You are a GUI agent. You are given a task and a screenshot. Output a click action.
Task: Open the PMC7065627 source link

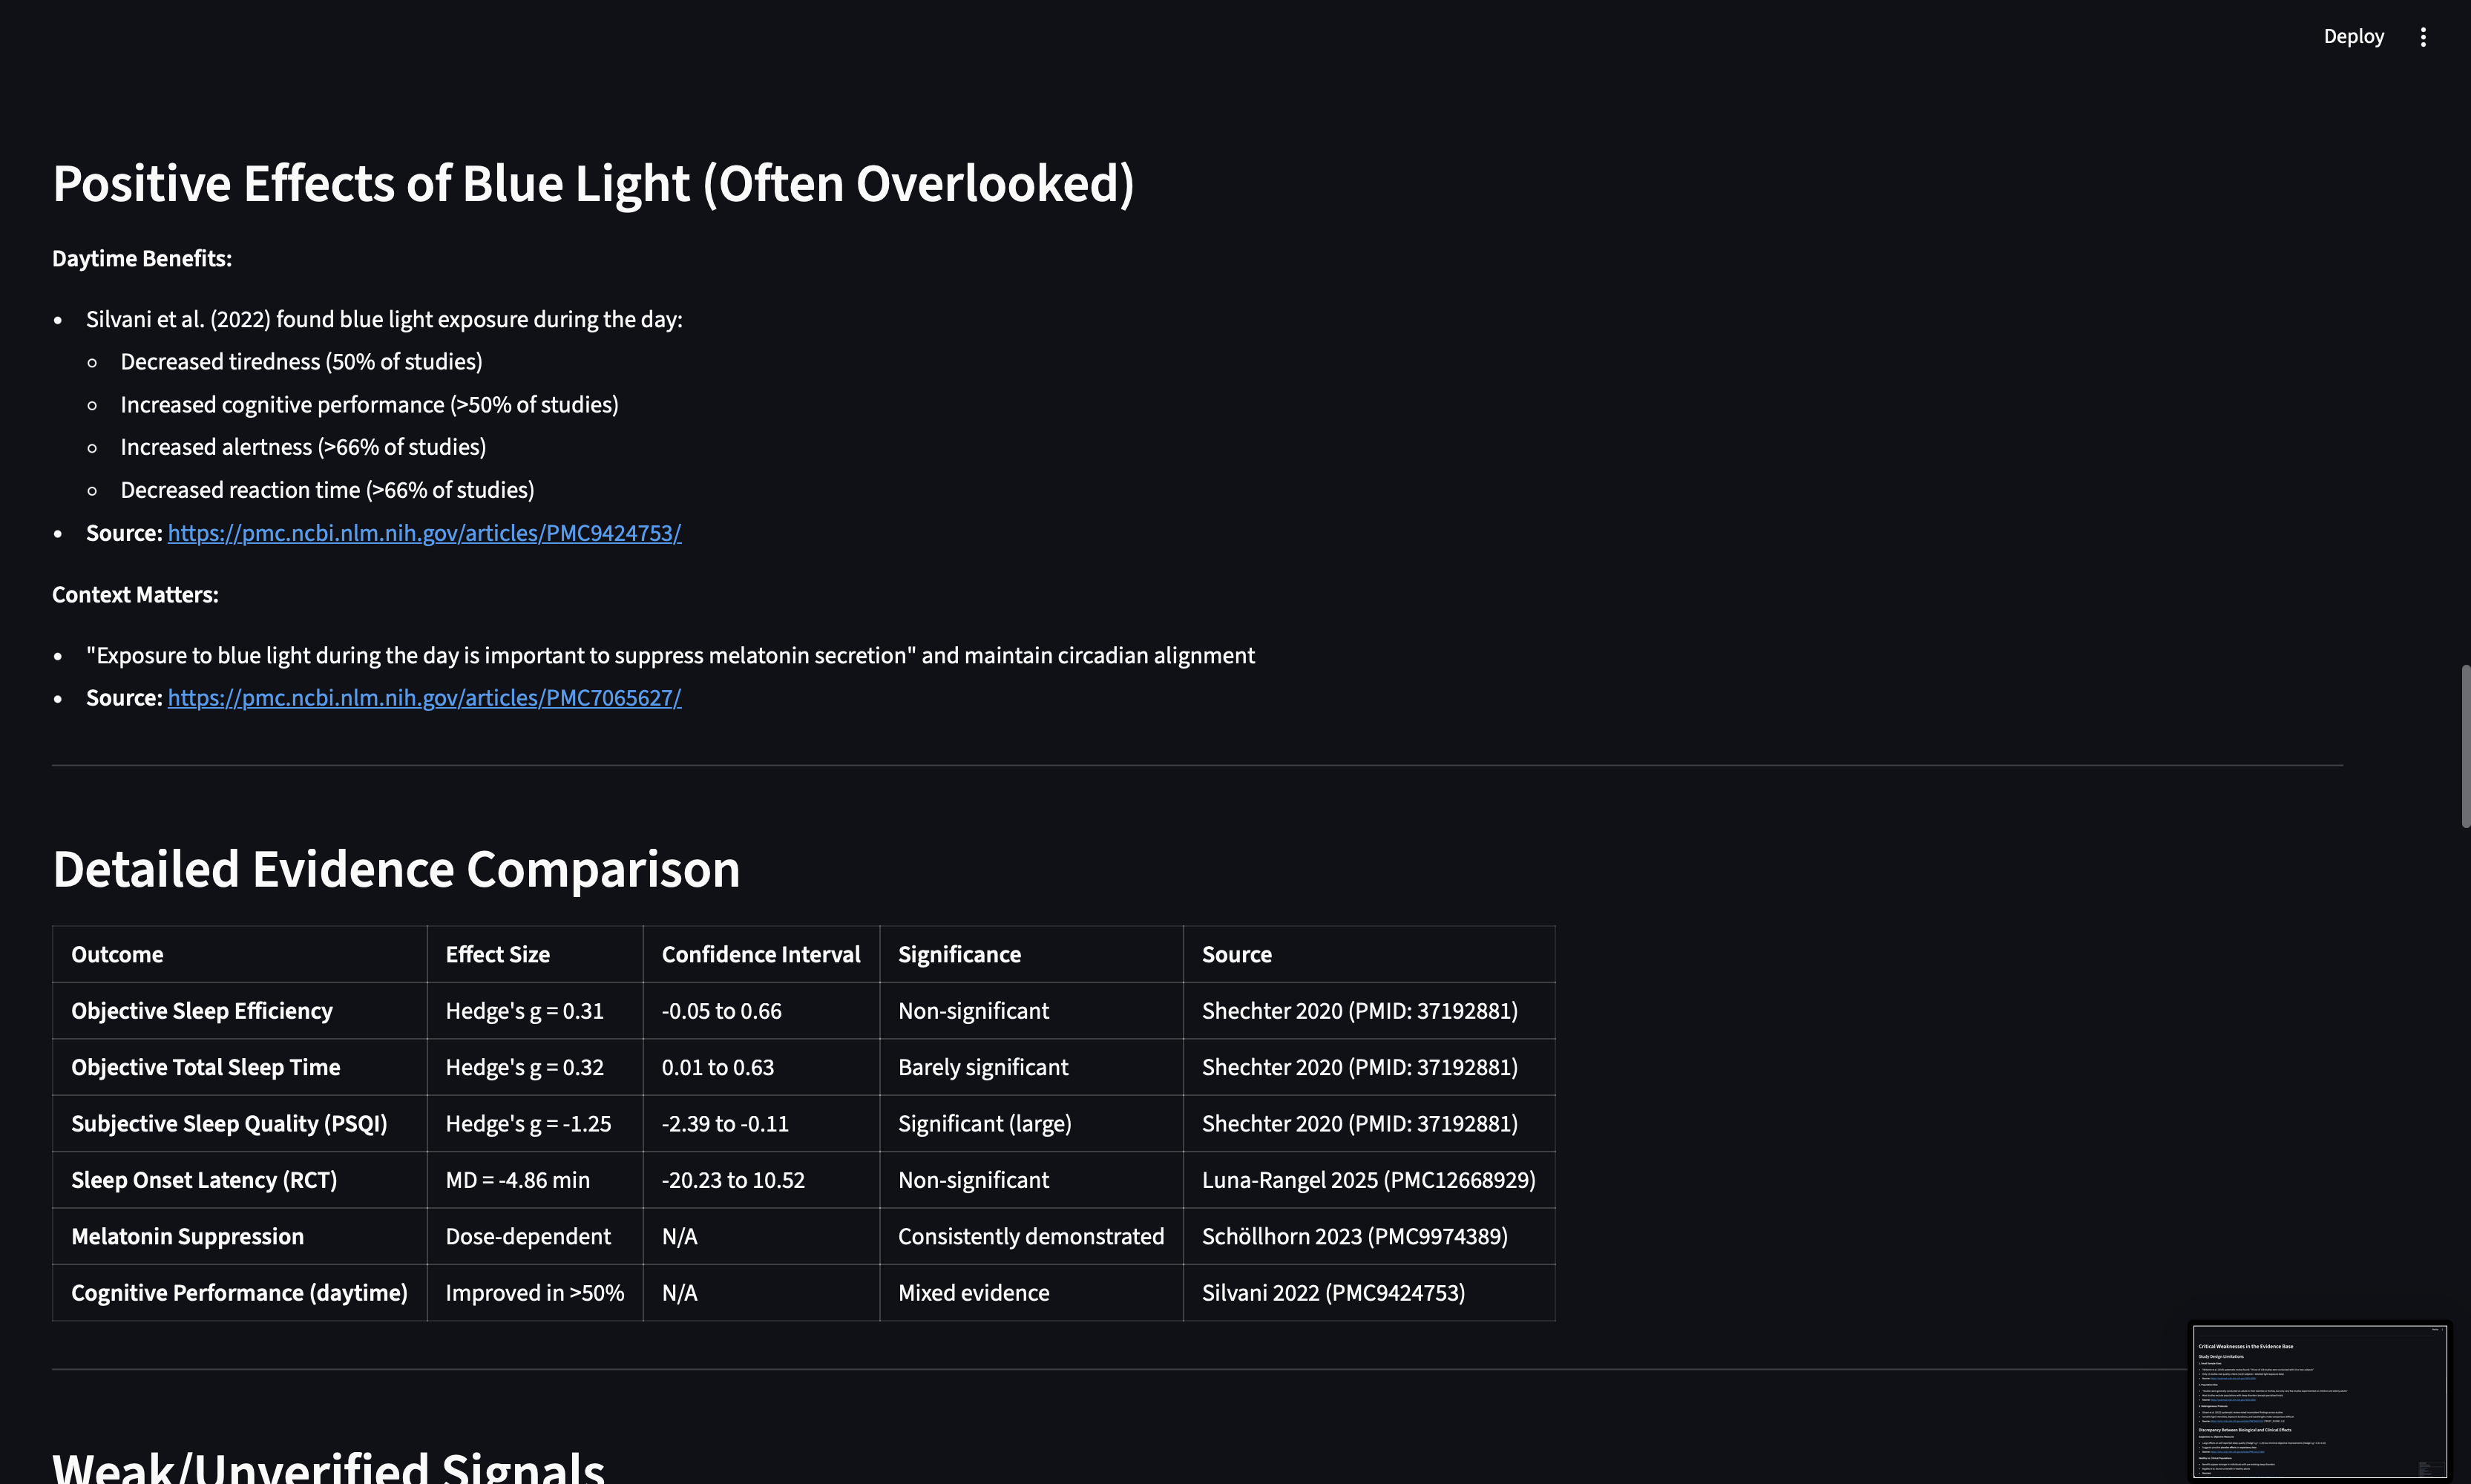point(424,698)
